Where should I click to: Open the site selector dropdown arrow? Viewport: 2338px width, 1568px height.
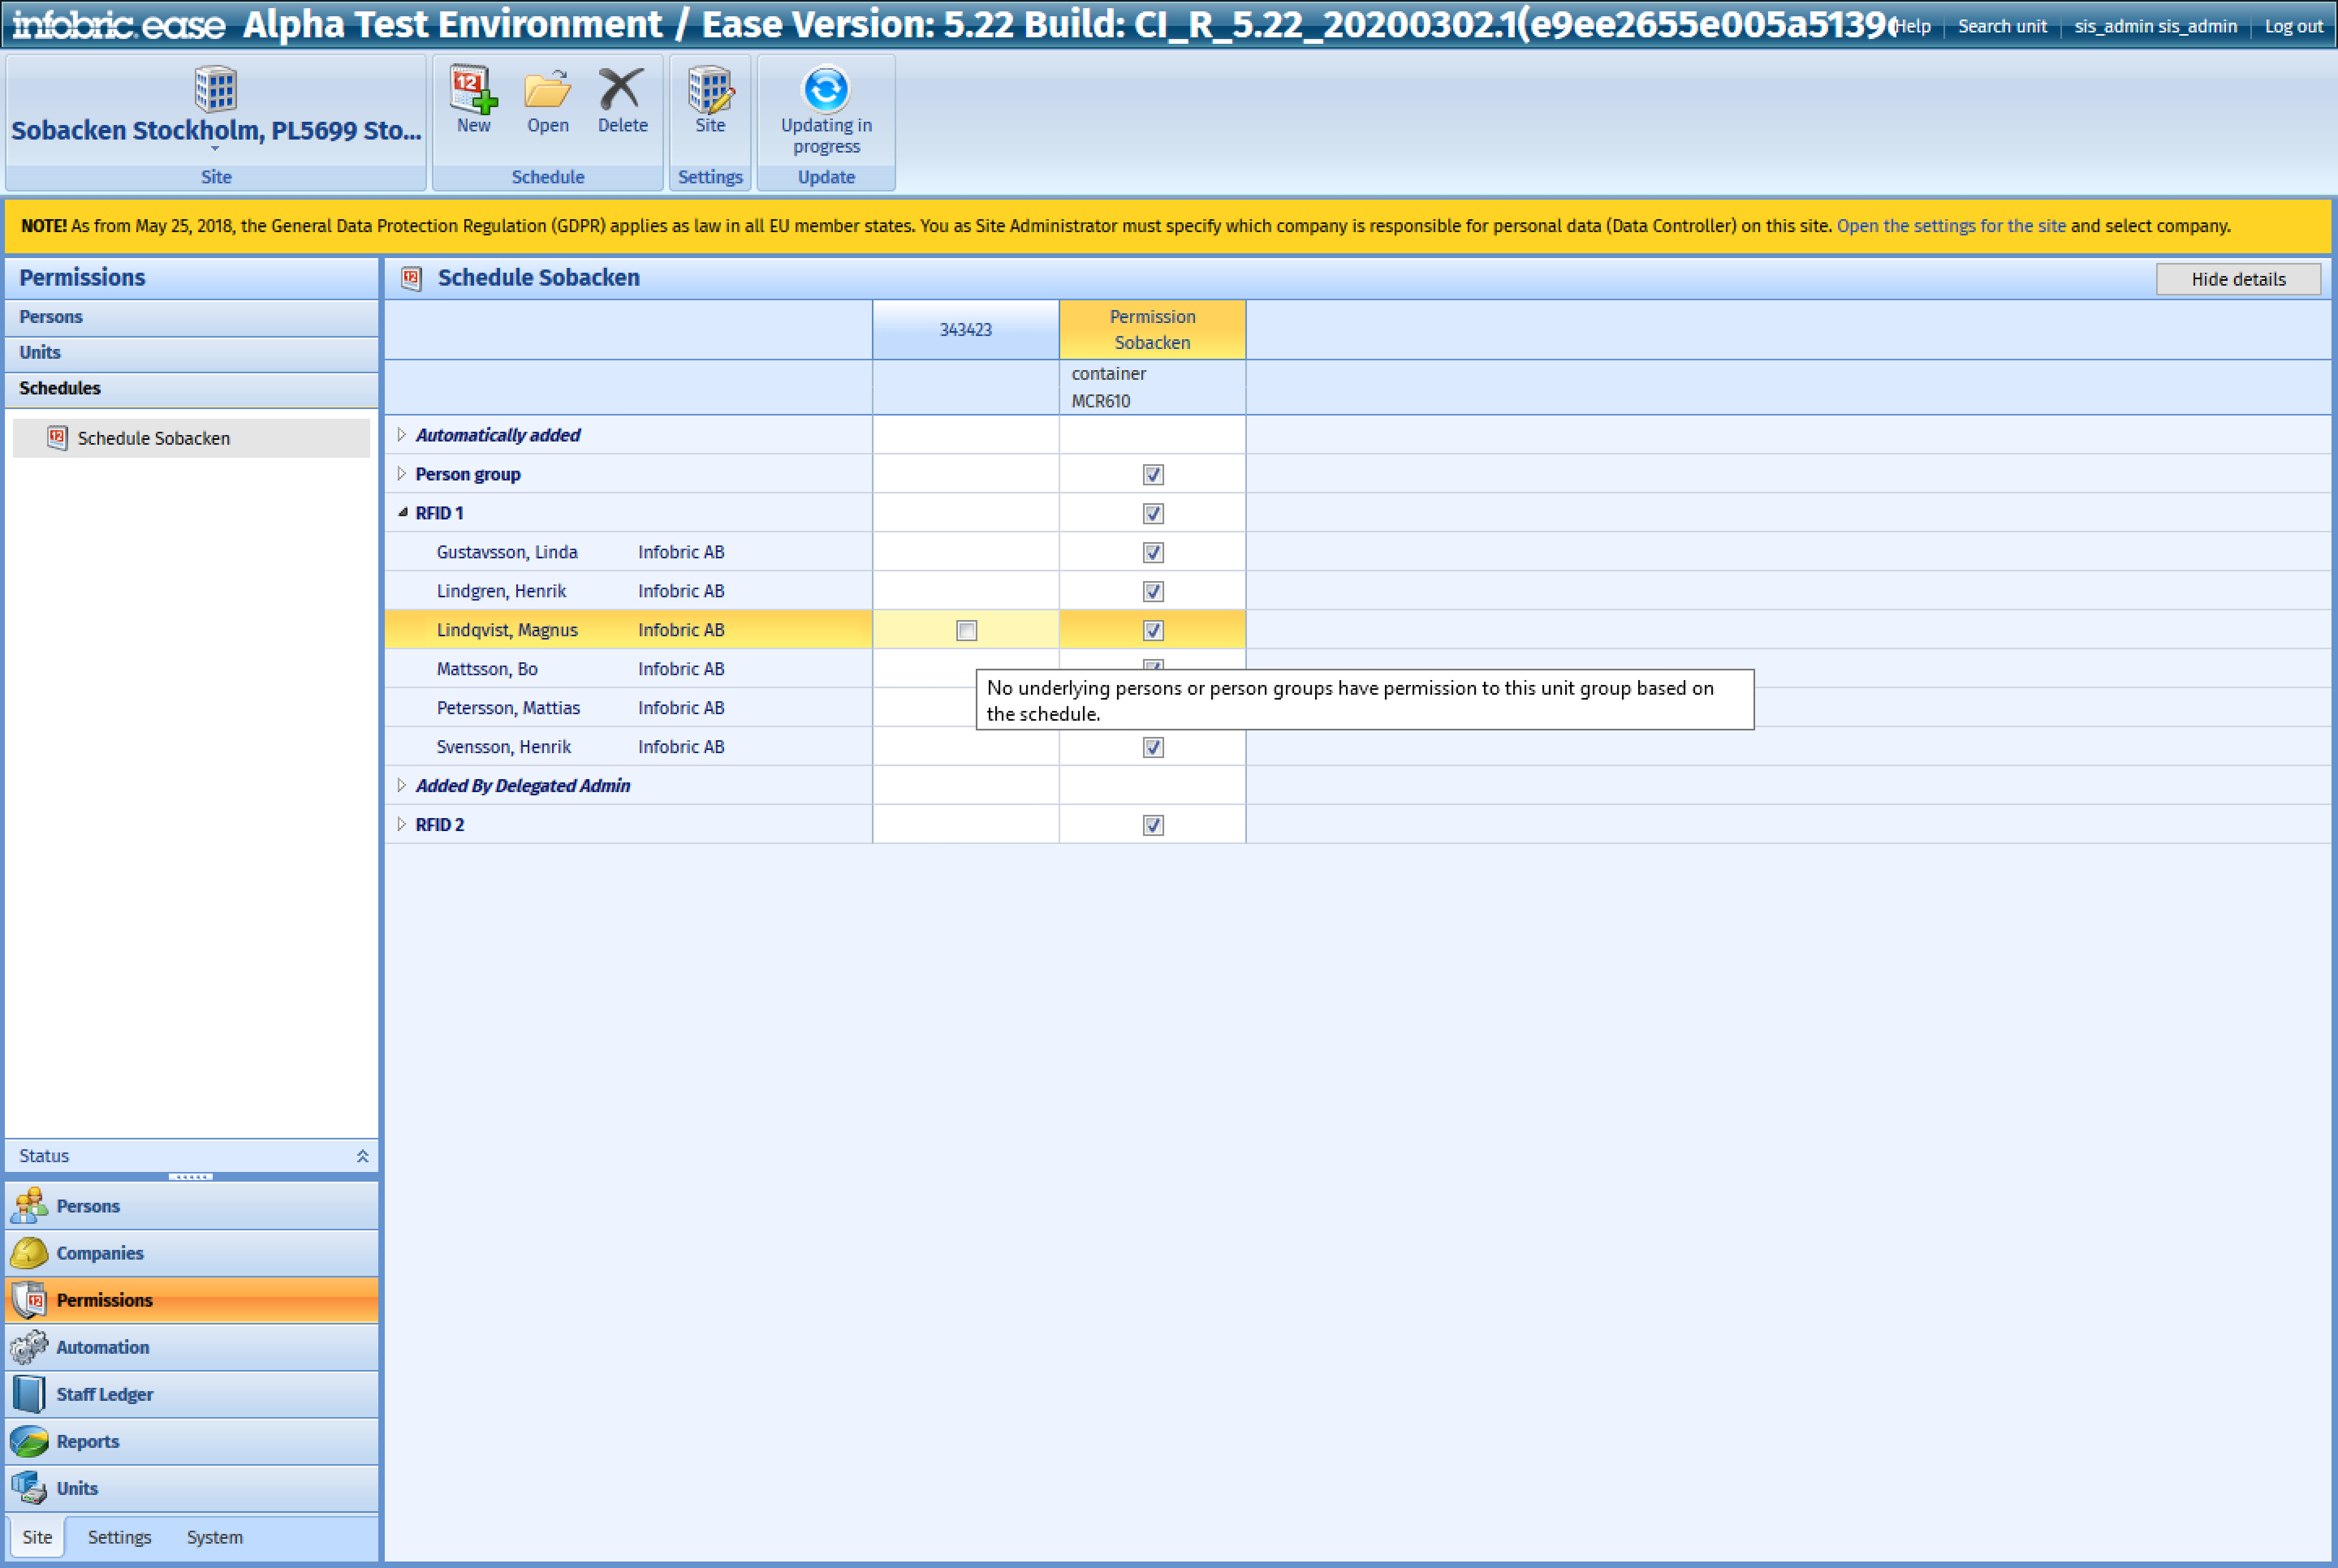tap(215, 149)
